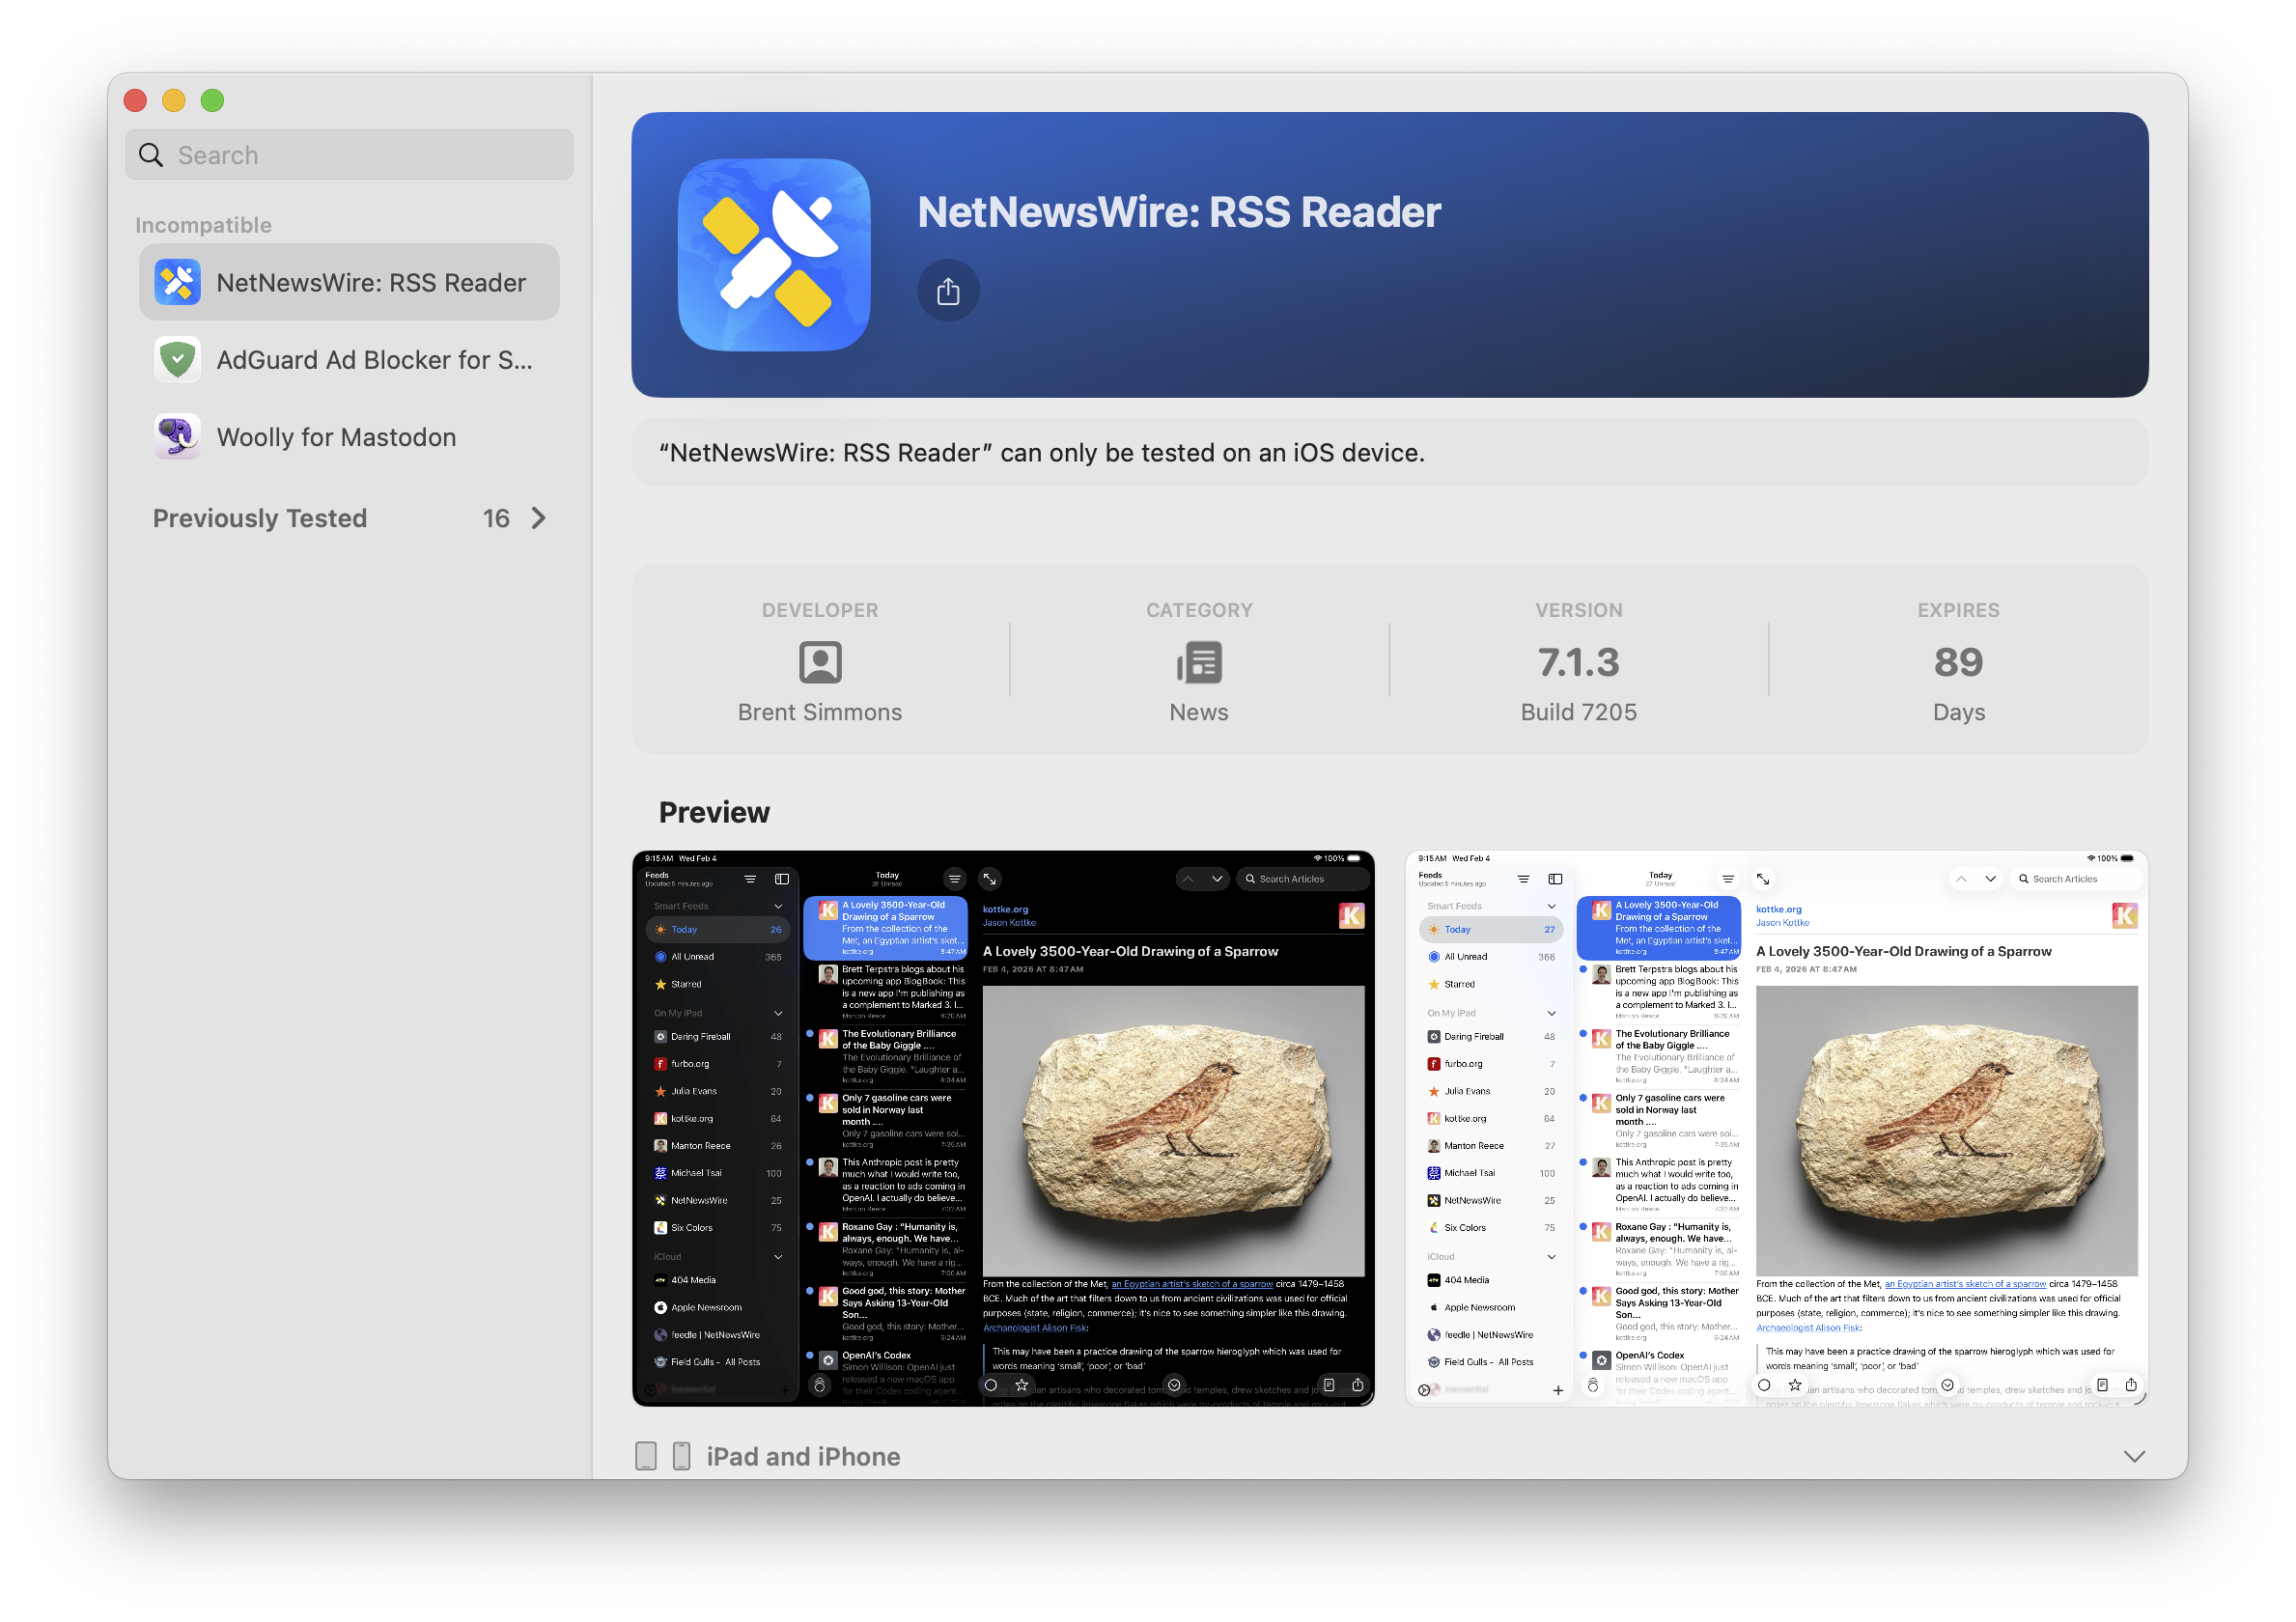Image resolution: width=2296 pixels, height=1622 pixels.
Task: Open Woolly for Mastodon in the sidebar
Action: click(349, 437)
